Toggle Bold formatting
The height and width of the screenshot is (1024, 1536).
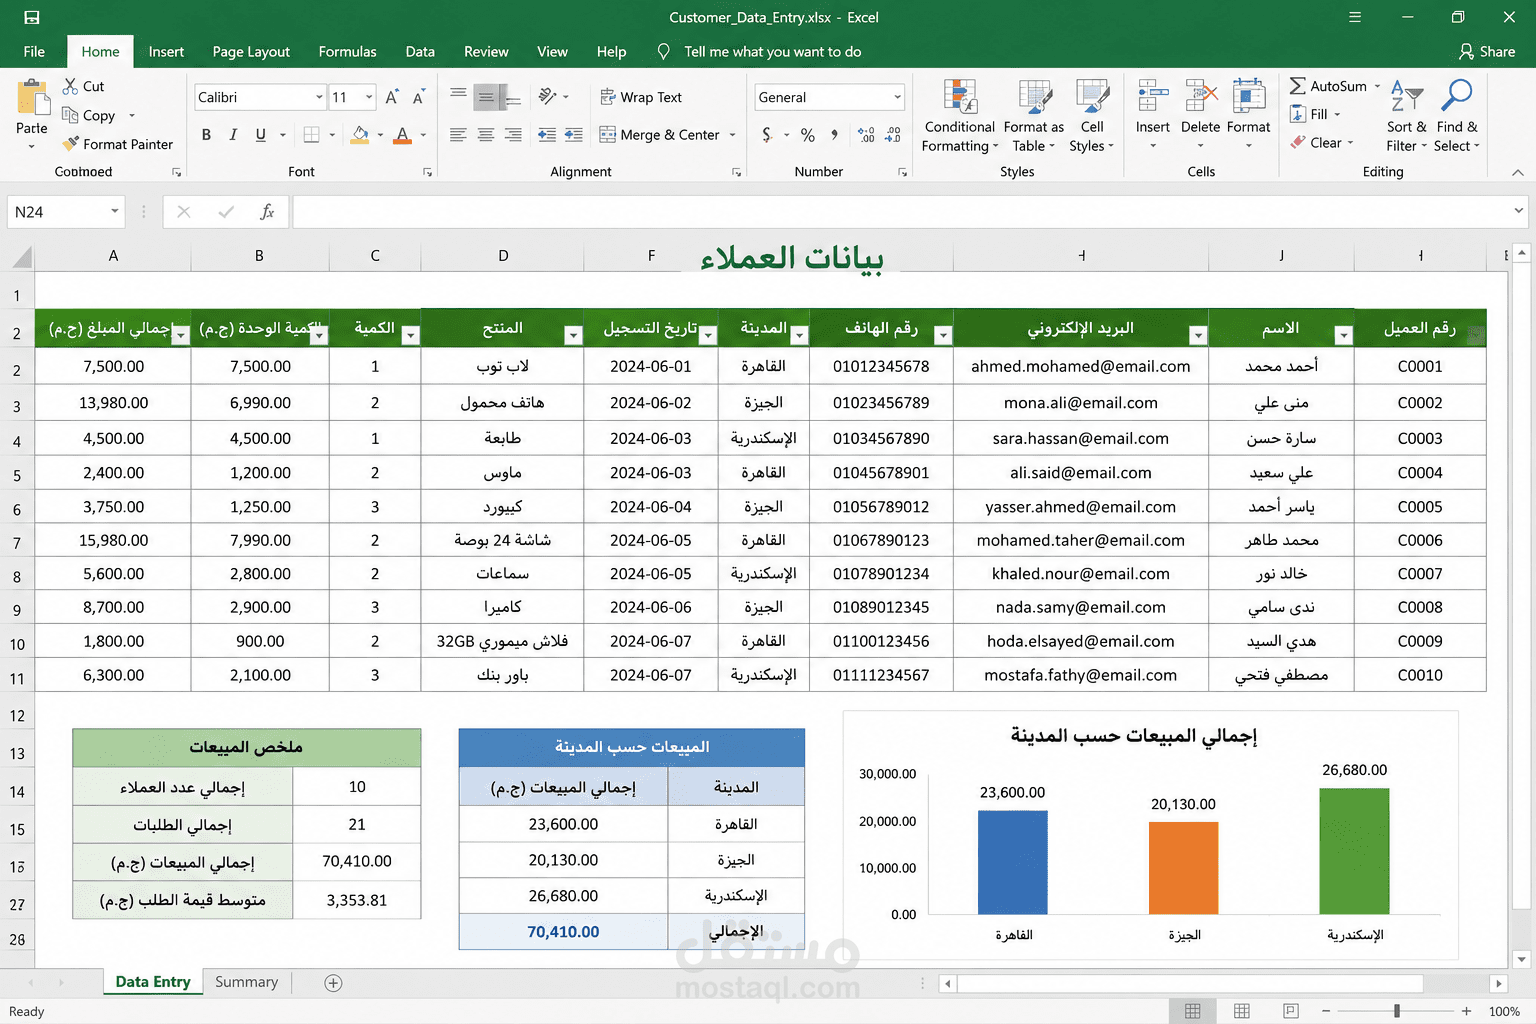coord(206,135)
